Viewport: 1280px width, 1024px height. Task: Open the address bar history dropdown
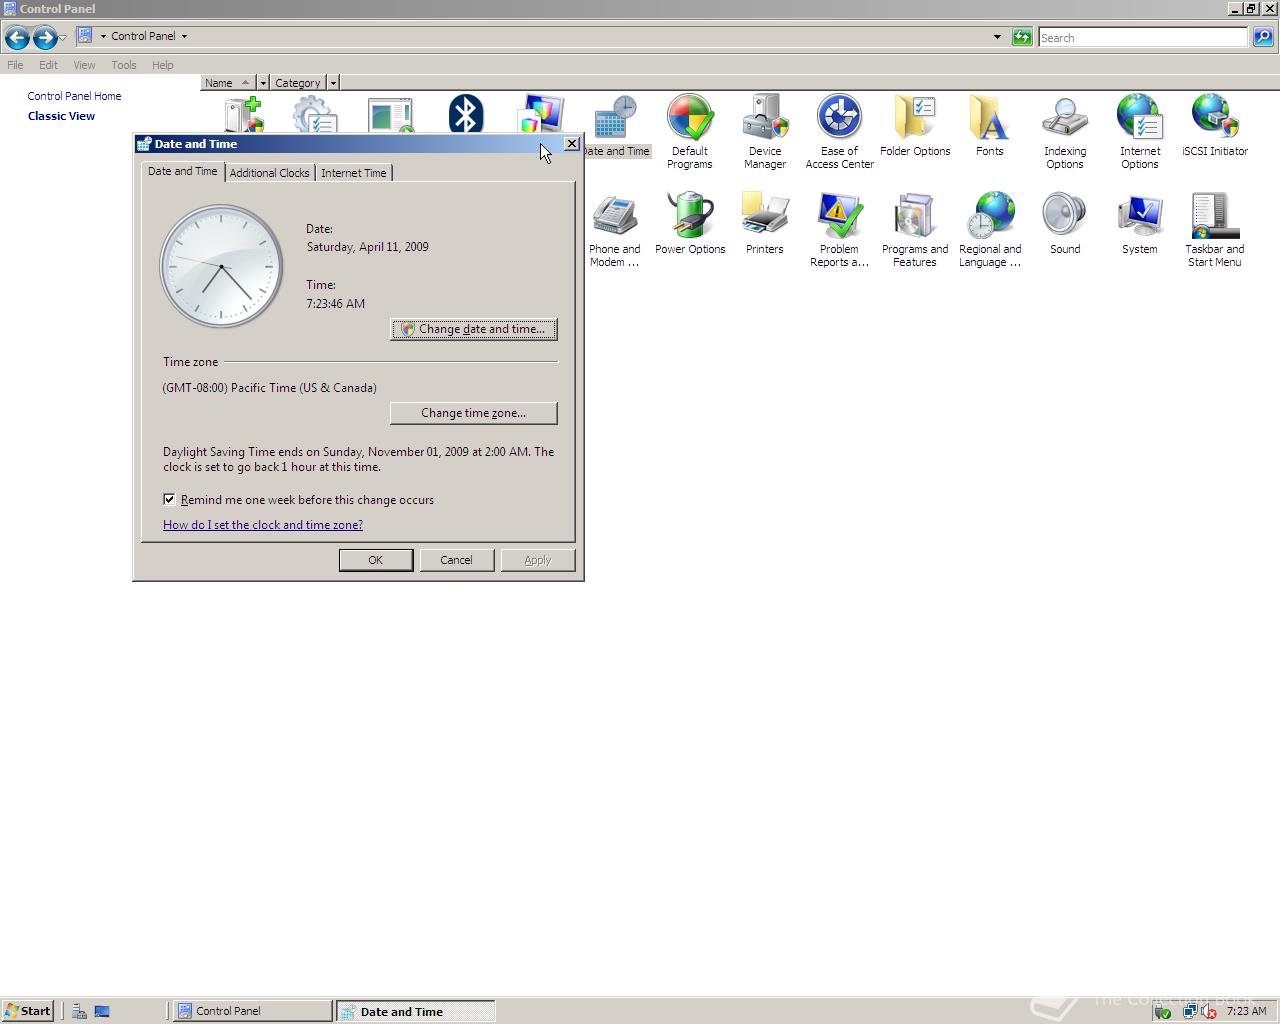pyautogui.click(x=997, y=37)
